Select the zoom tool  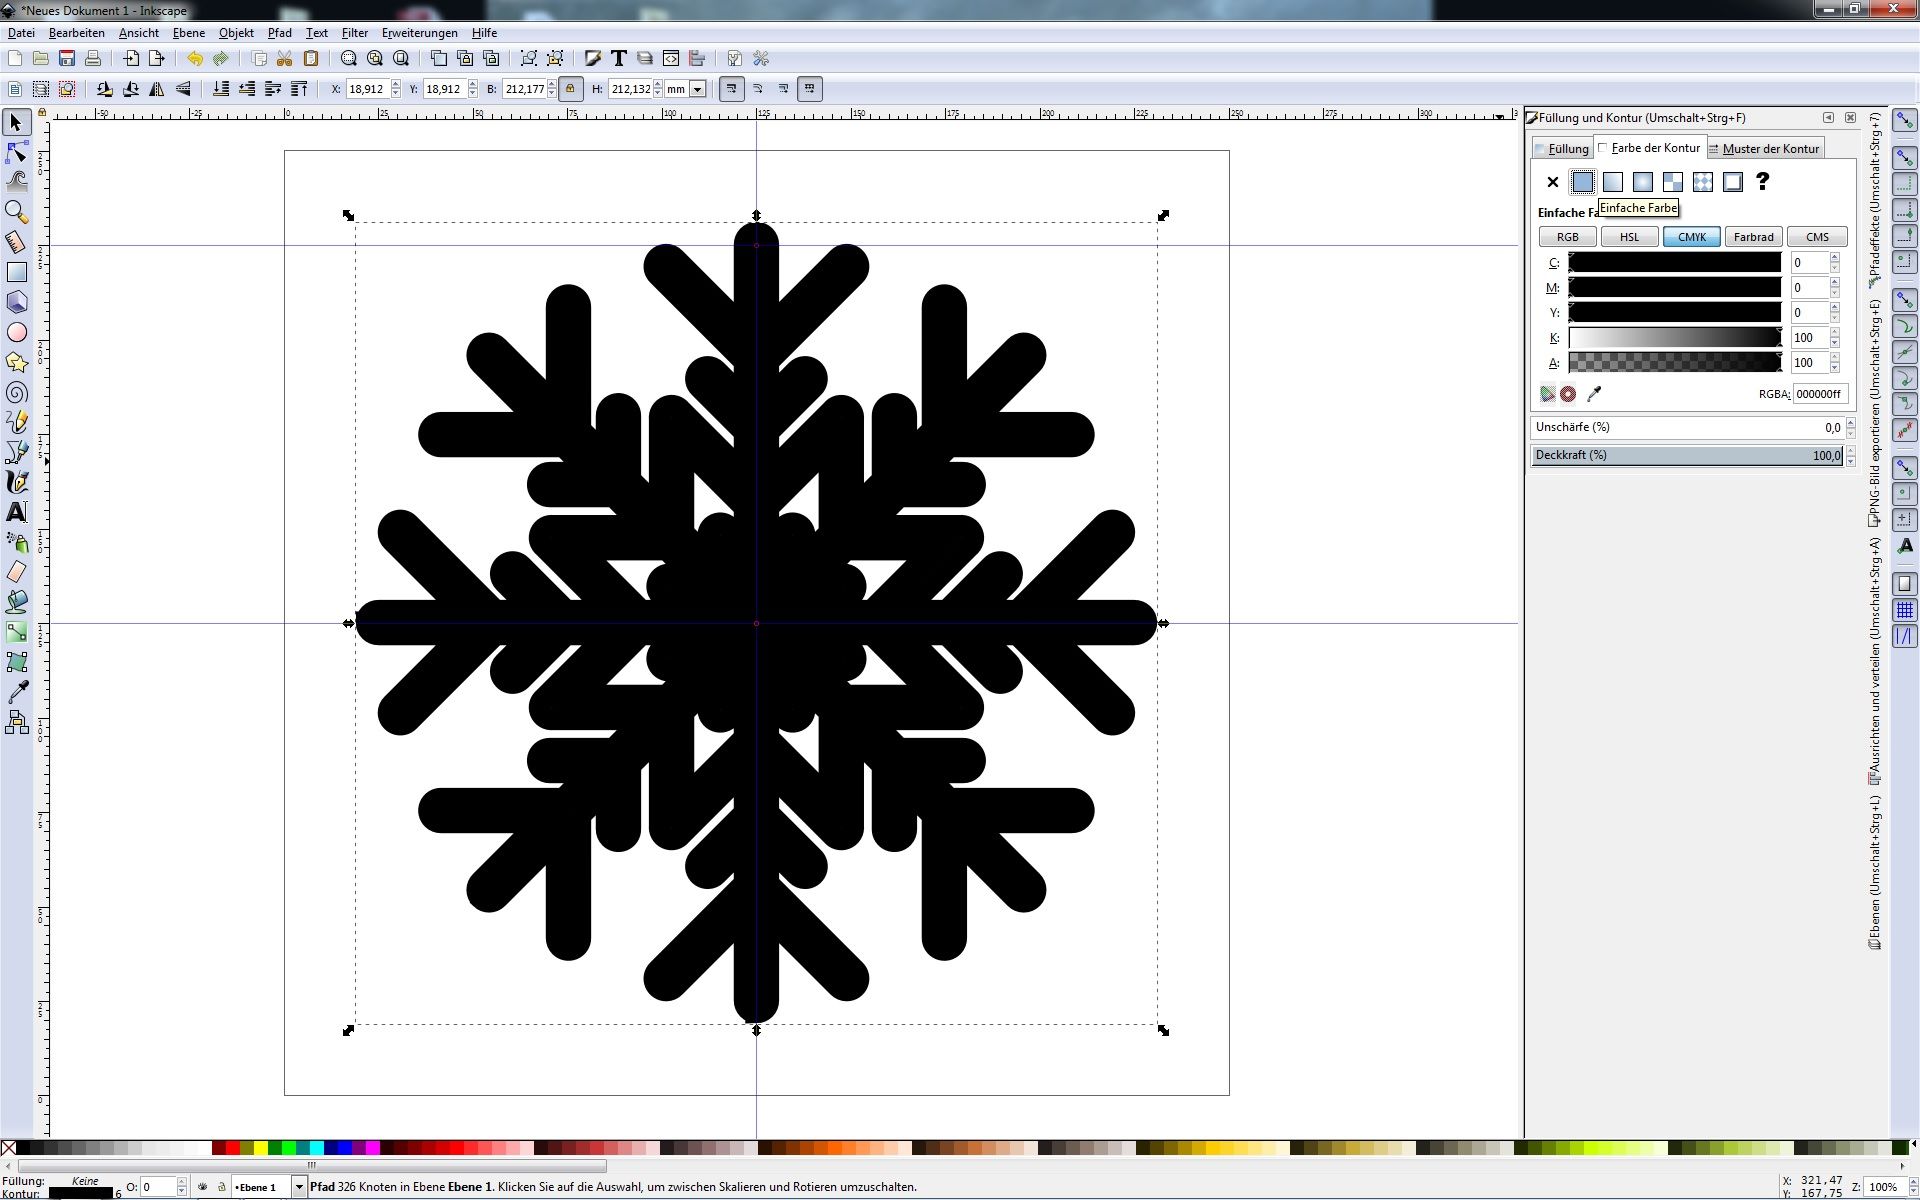pos(16,212)
